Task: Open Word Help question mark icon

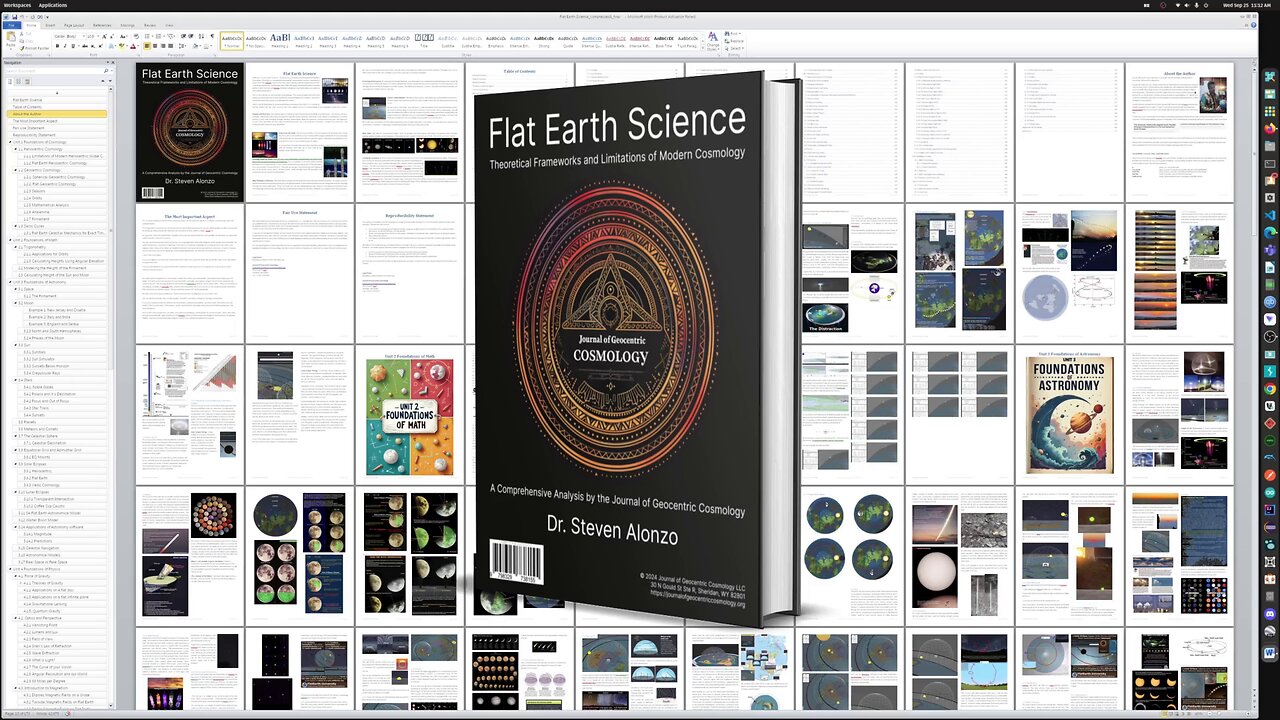Action: coord(1253,25)
